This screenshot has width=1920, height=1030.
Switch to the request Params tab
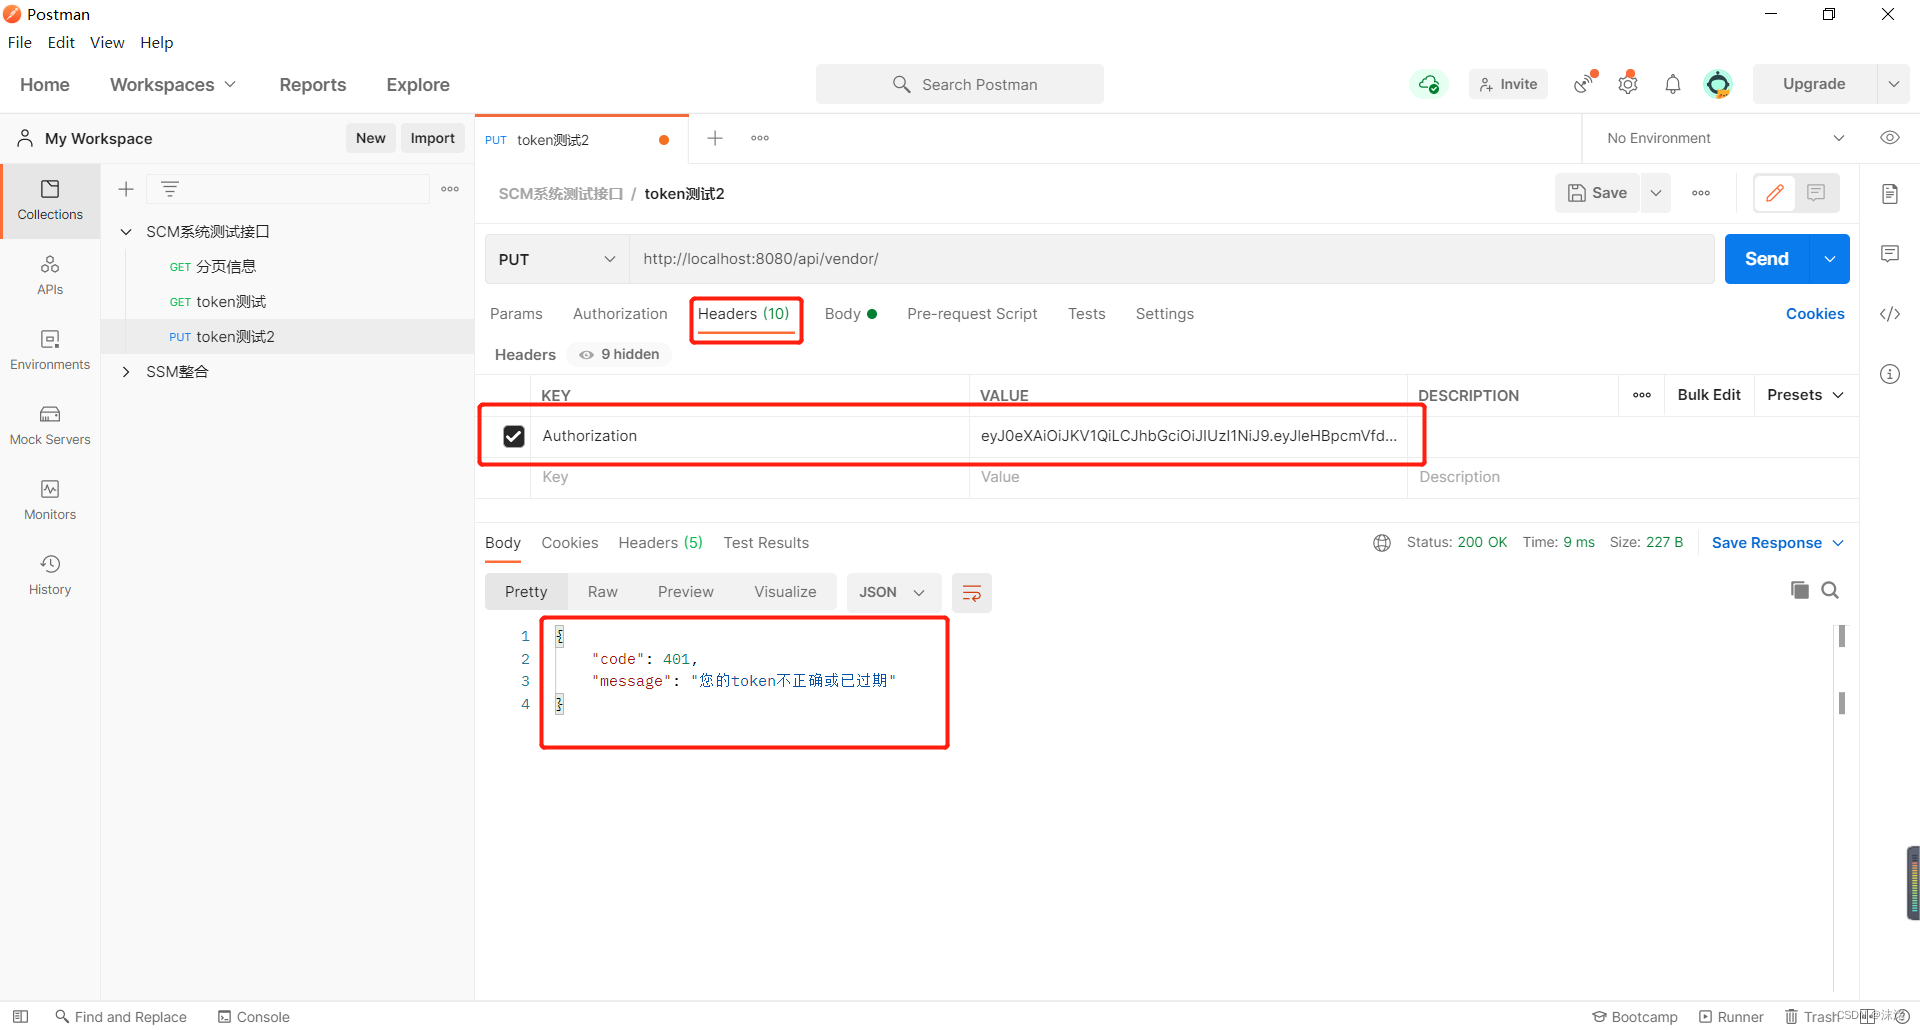(x=516, y=314)
